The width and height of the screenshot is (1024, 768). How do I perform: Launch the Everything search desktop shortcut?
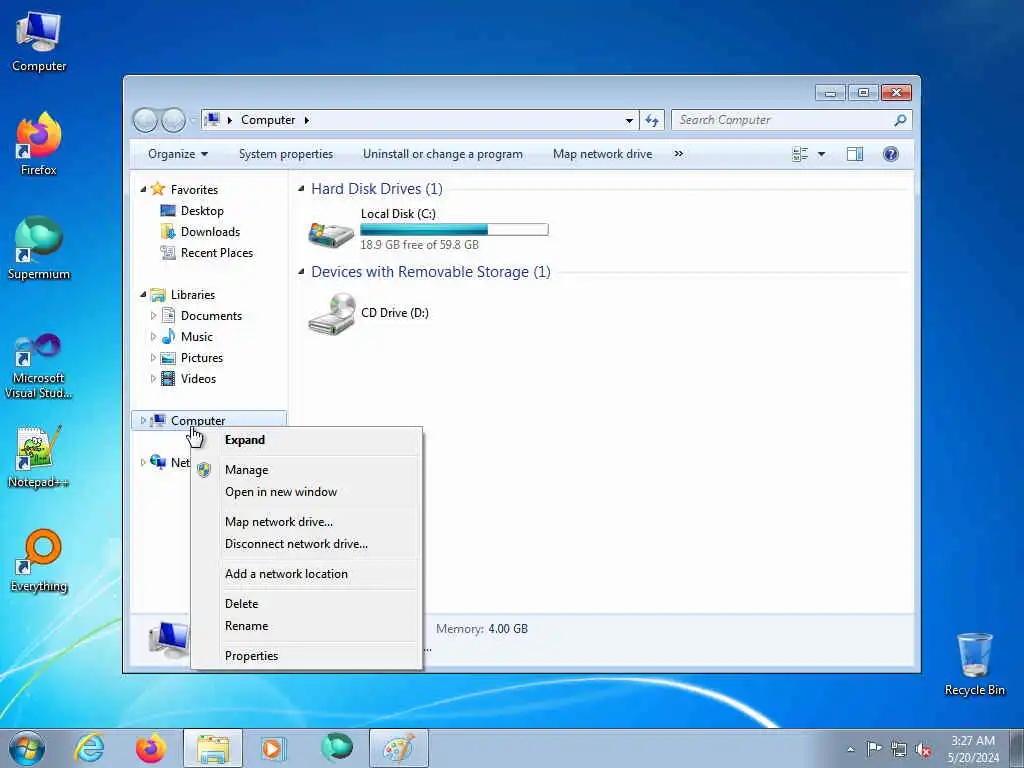click(x=39, y=560)
